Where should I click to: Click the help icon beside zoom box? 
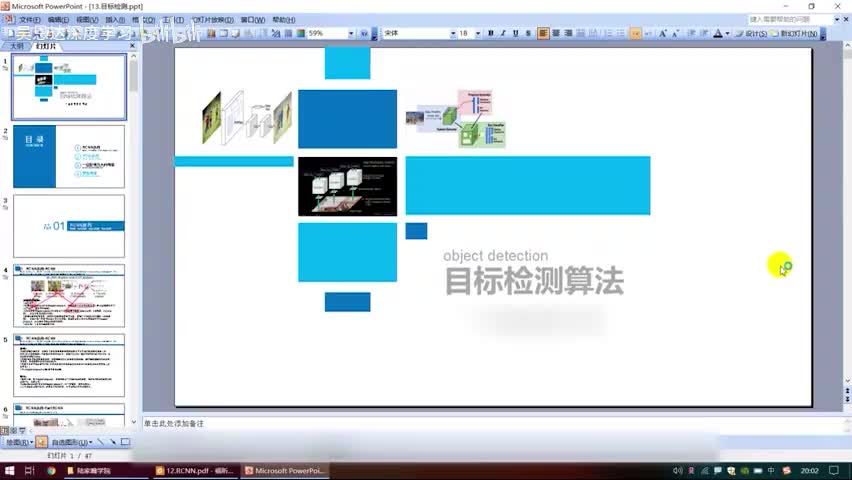click(364, 33)
